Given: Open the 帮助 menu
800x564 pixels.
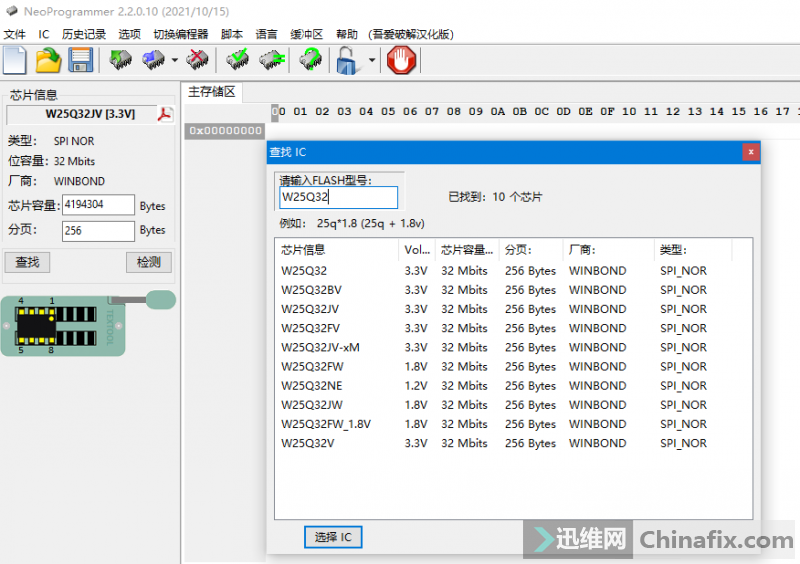Looking at the screenshot, I should [x=347, y=34].
